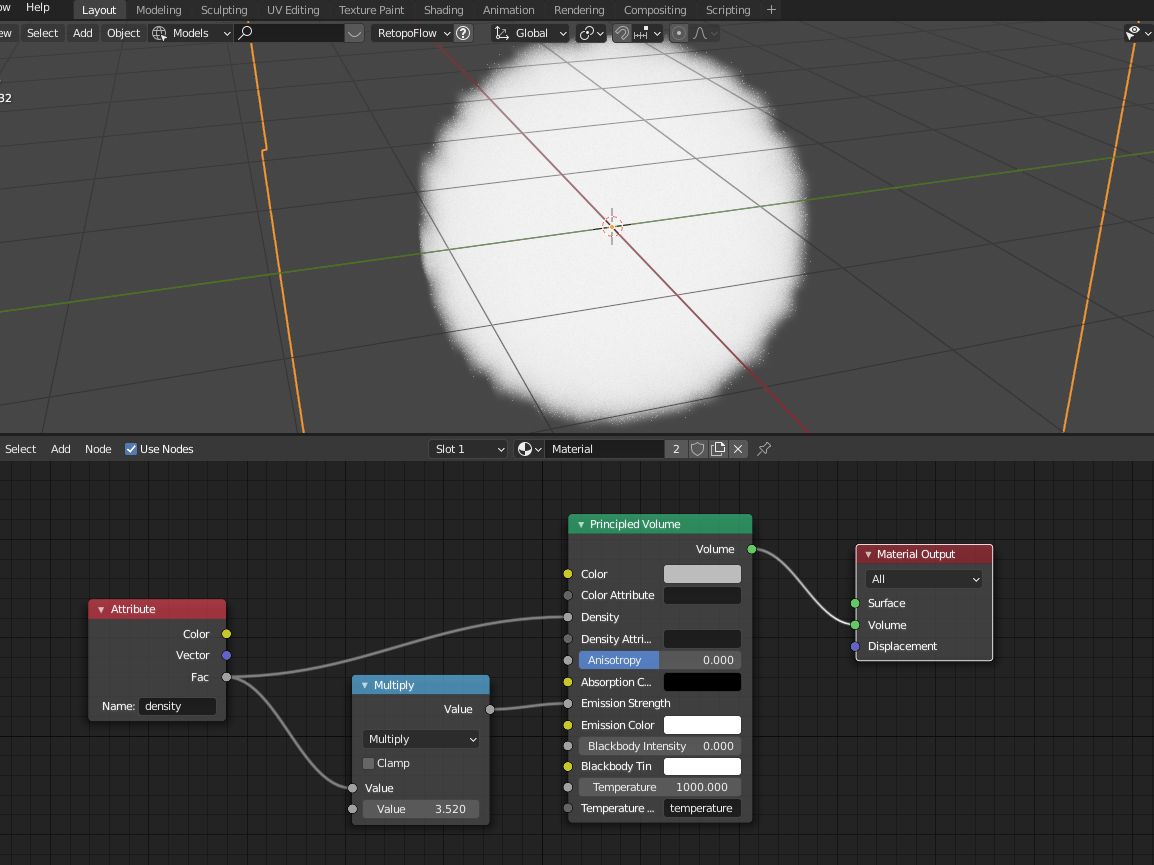The image size is (1154, 865).
Task: Switch to the Shading workspace tab
Action: pyautogui.click(x=443, y=10)
